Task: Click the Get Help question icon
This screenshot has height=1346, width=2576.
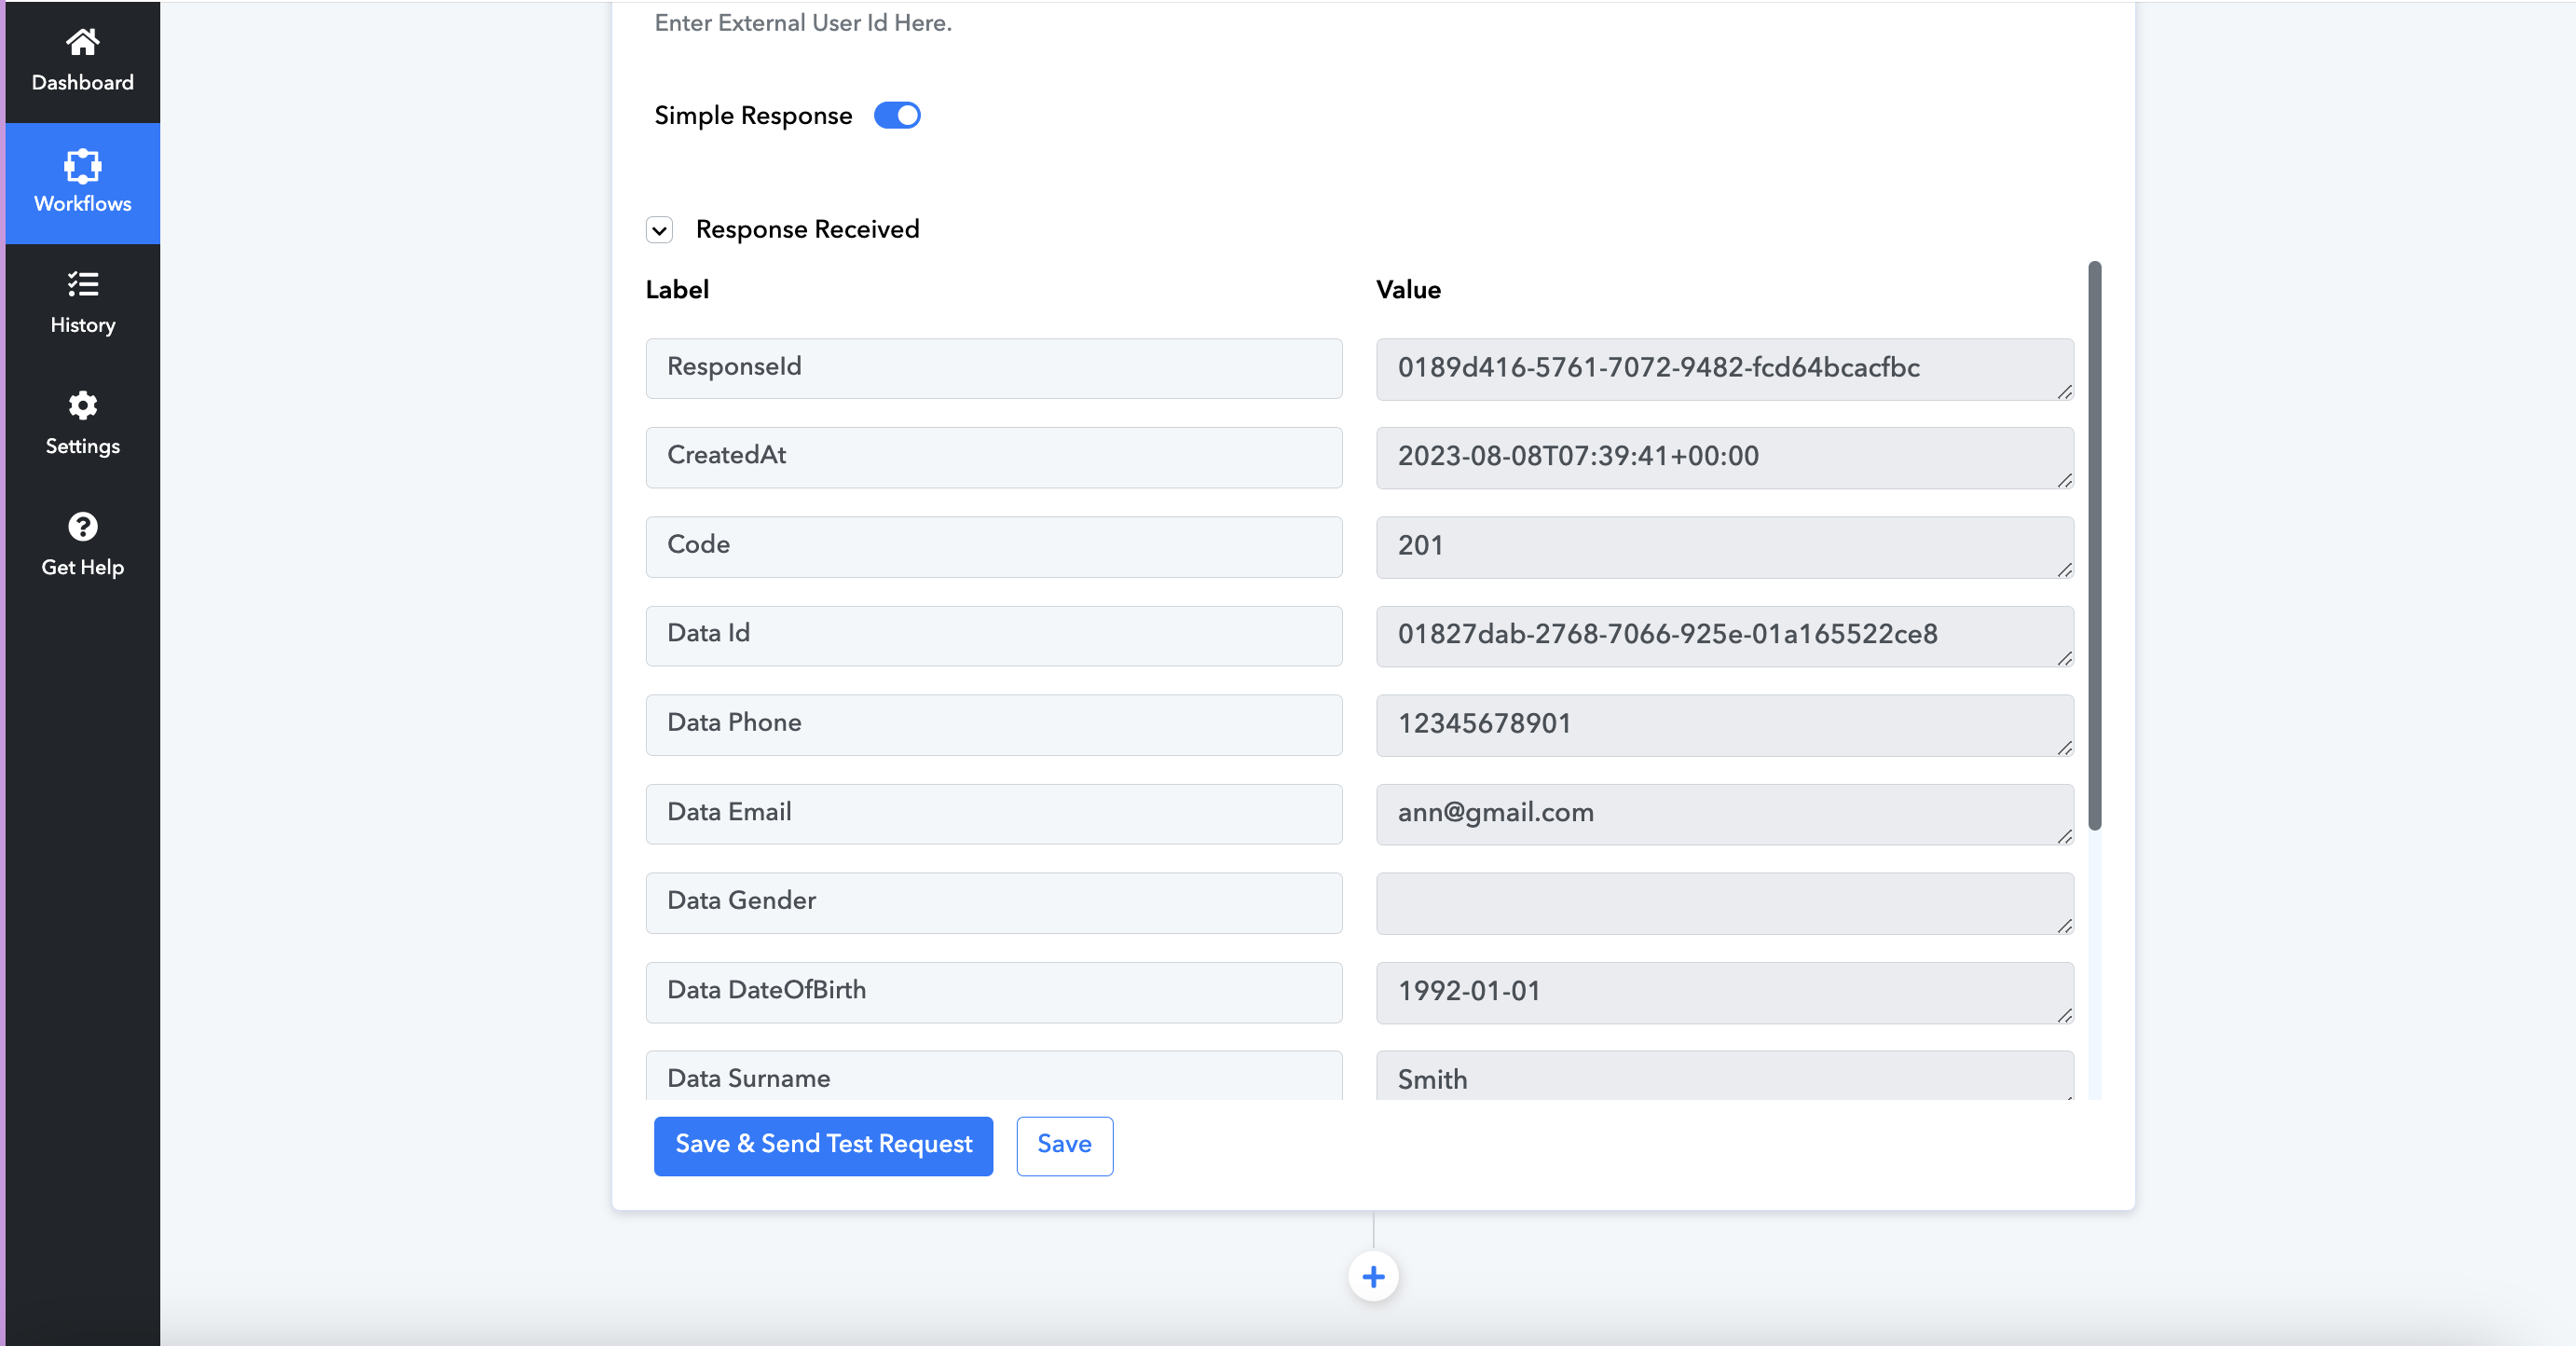Action: point(82,527)
